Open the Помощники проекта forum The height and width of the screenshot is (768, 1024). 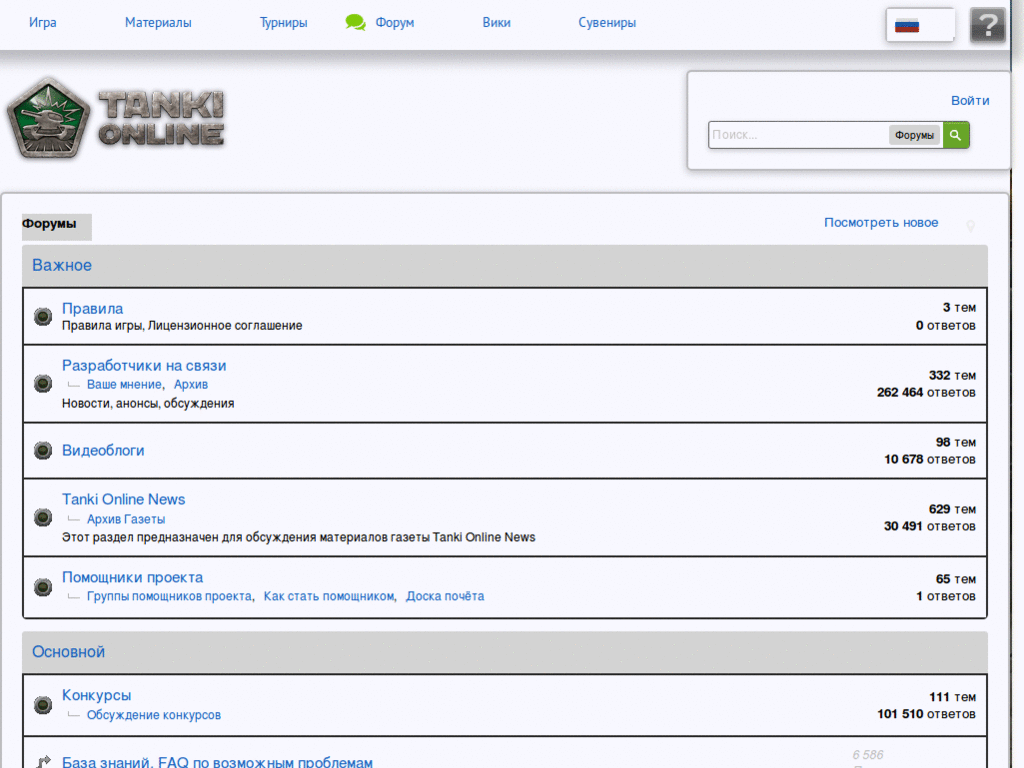pyautogui.click(x=133, y=577)
